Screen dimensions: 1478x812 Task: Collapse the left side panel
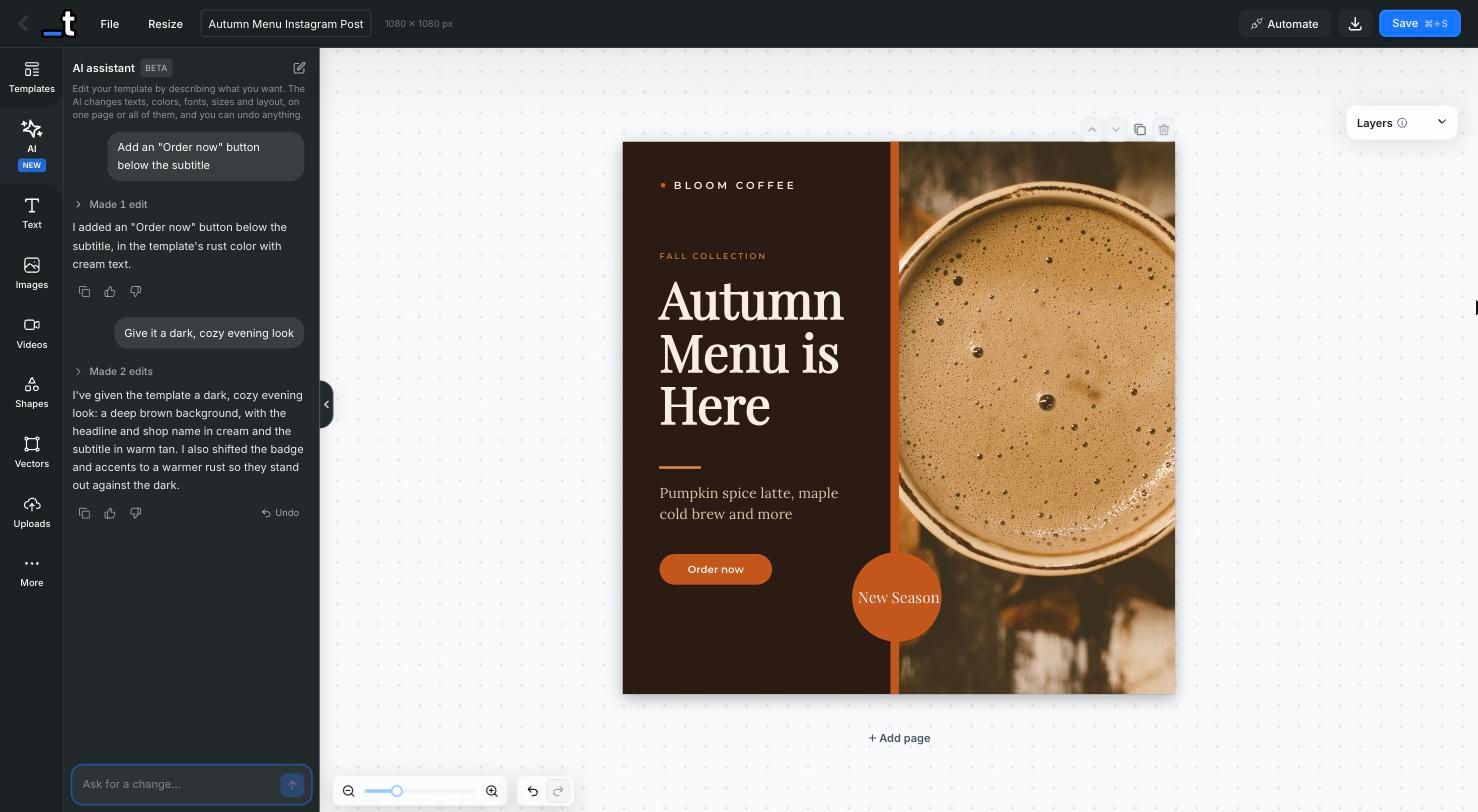(326, 404)
